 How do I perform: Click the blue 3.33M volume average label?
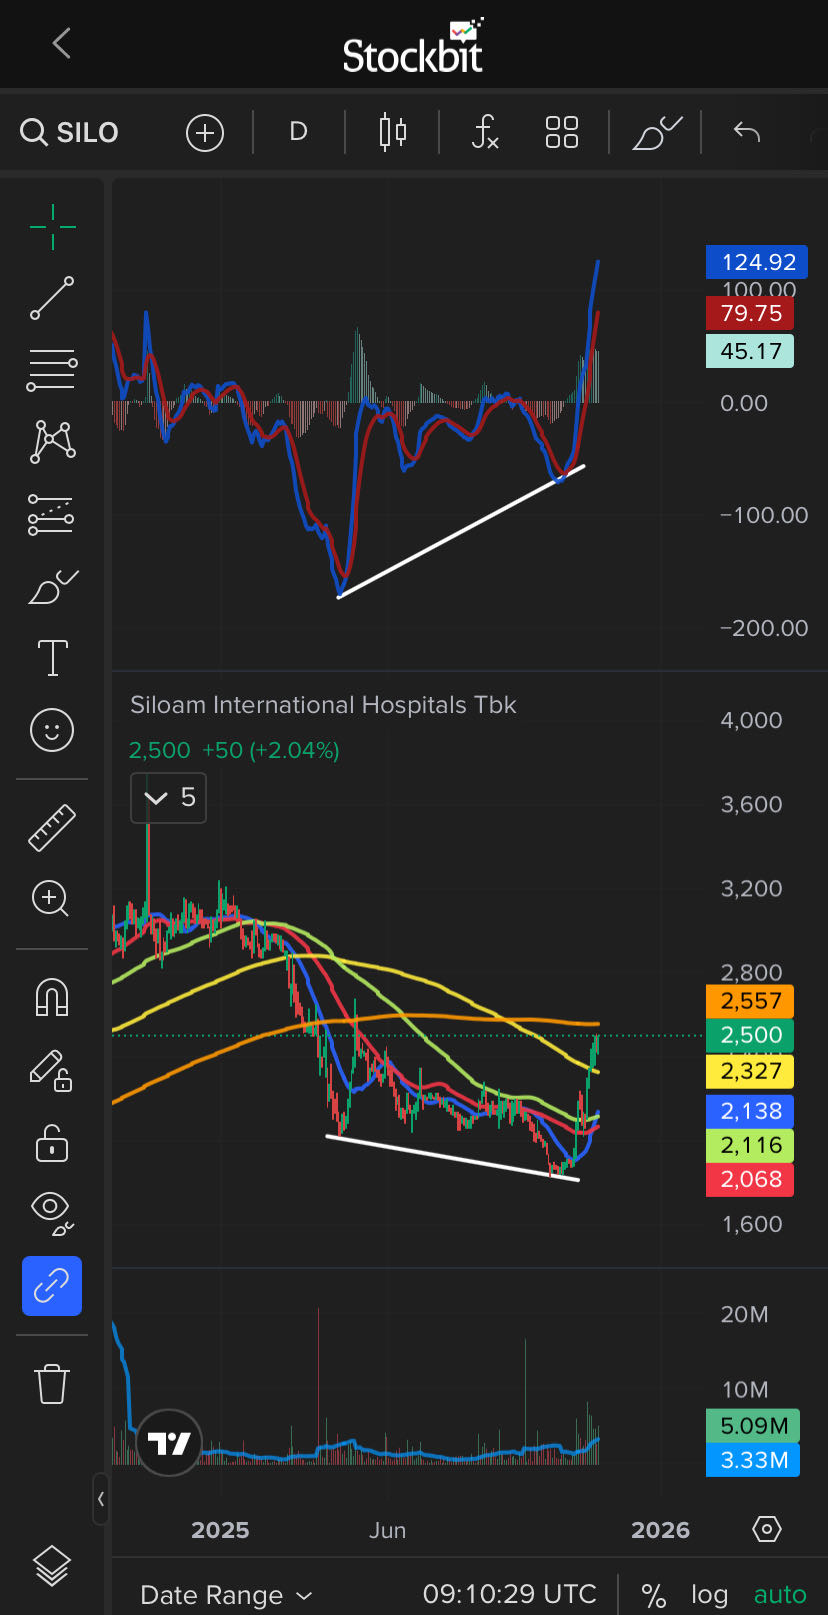point(753,1460)
